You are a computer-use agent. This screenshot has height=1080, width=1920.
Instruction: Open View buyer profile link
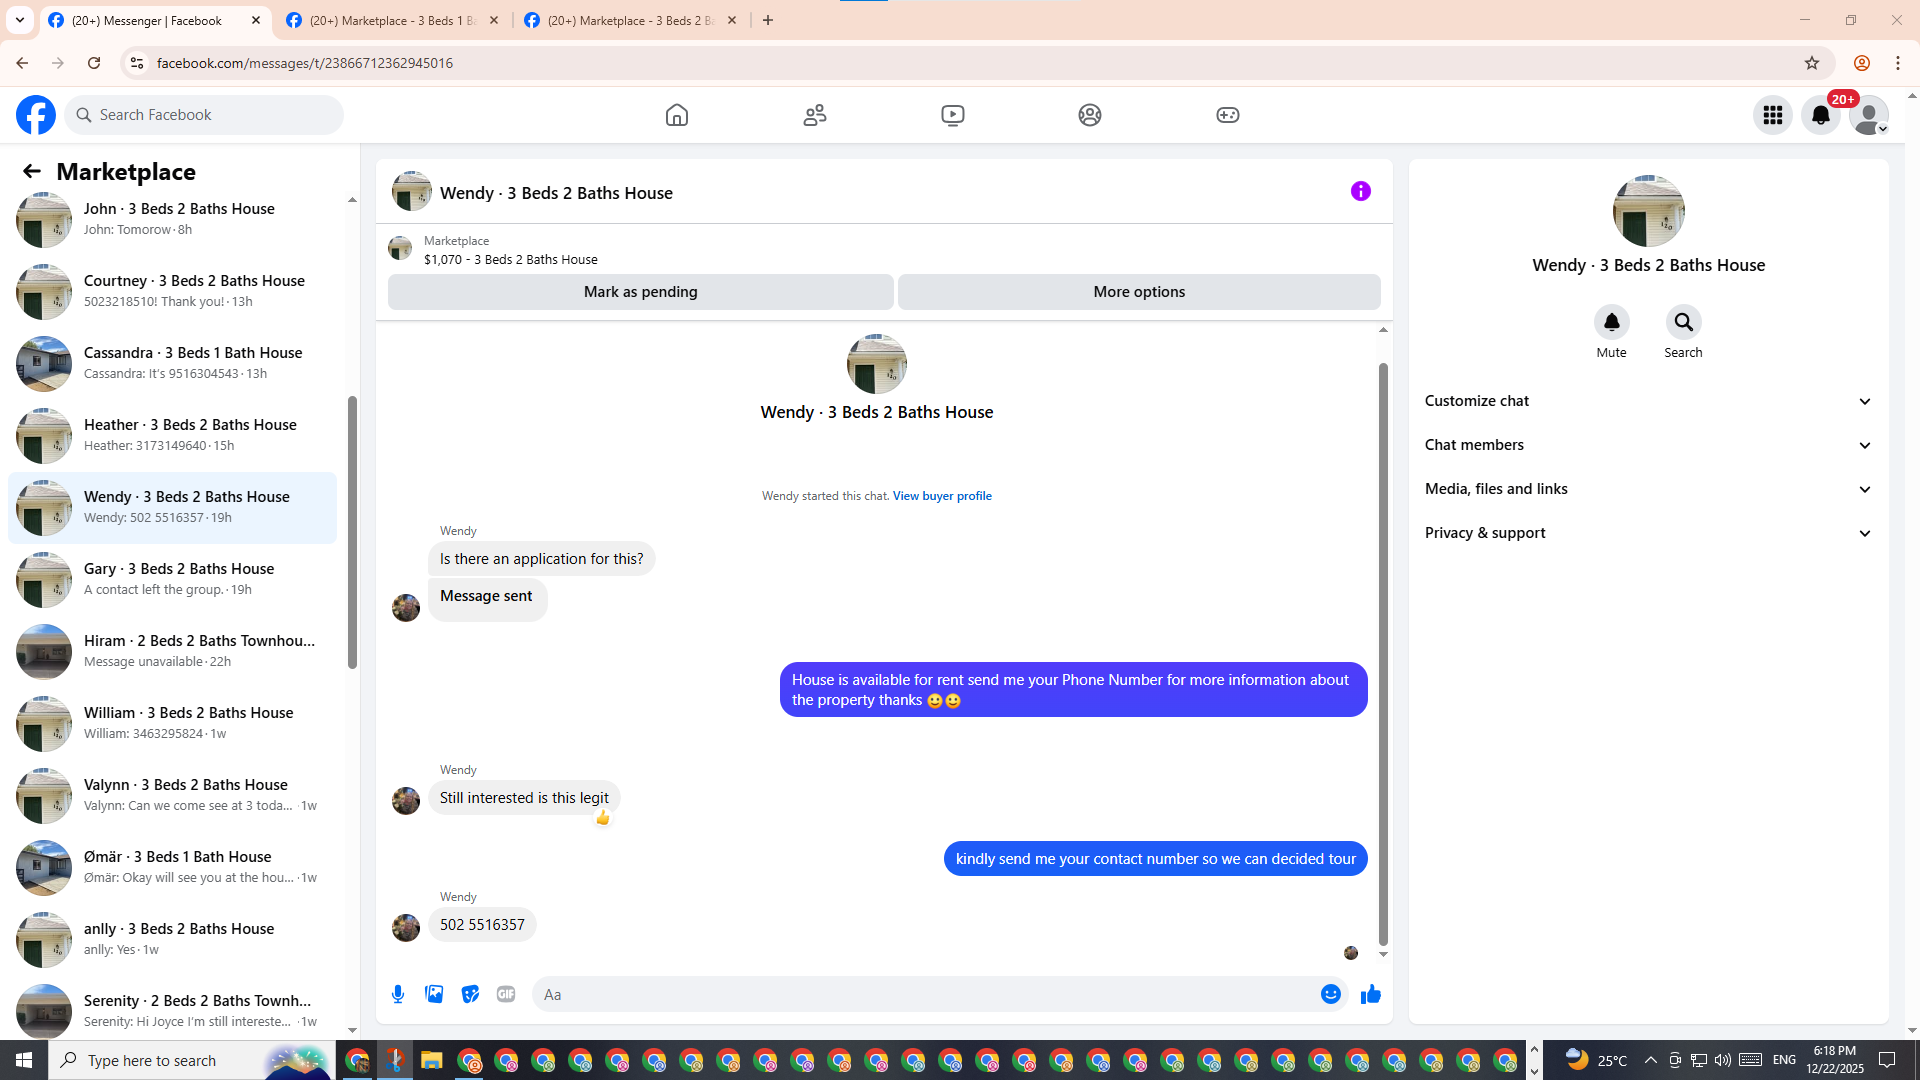941,496
